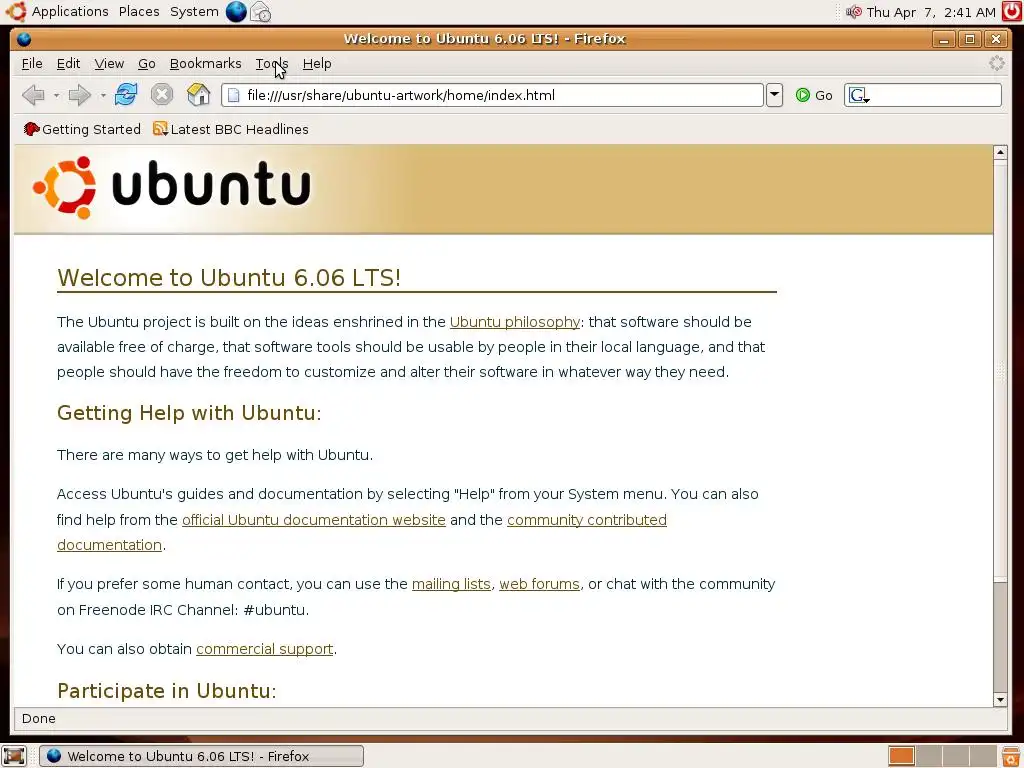Open the Places menu in top panel

(x=139, y=12)
